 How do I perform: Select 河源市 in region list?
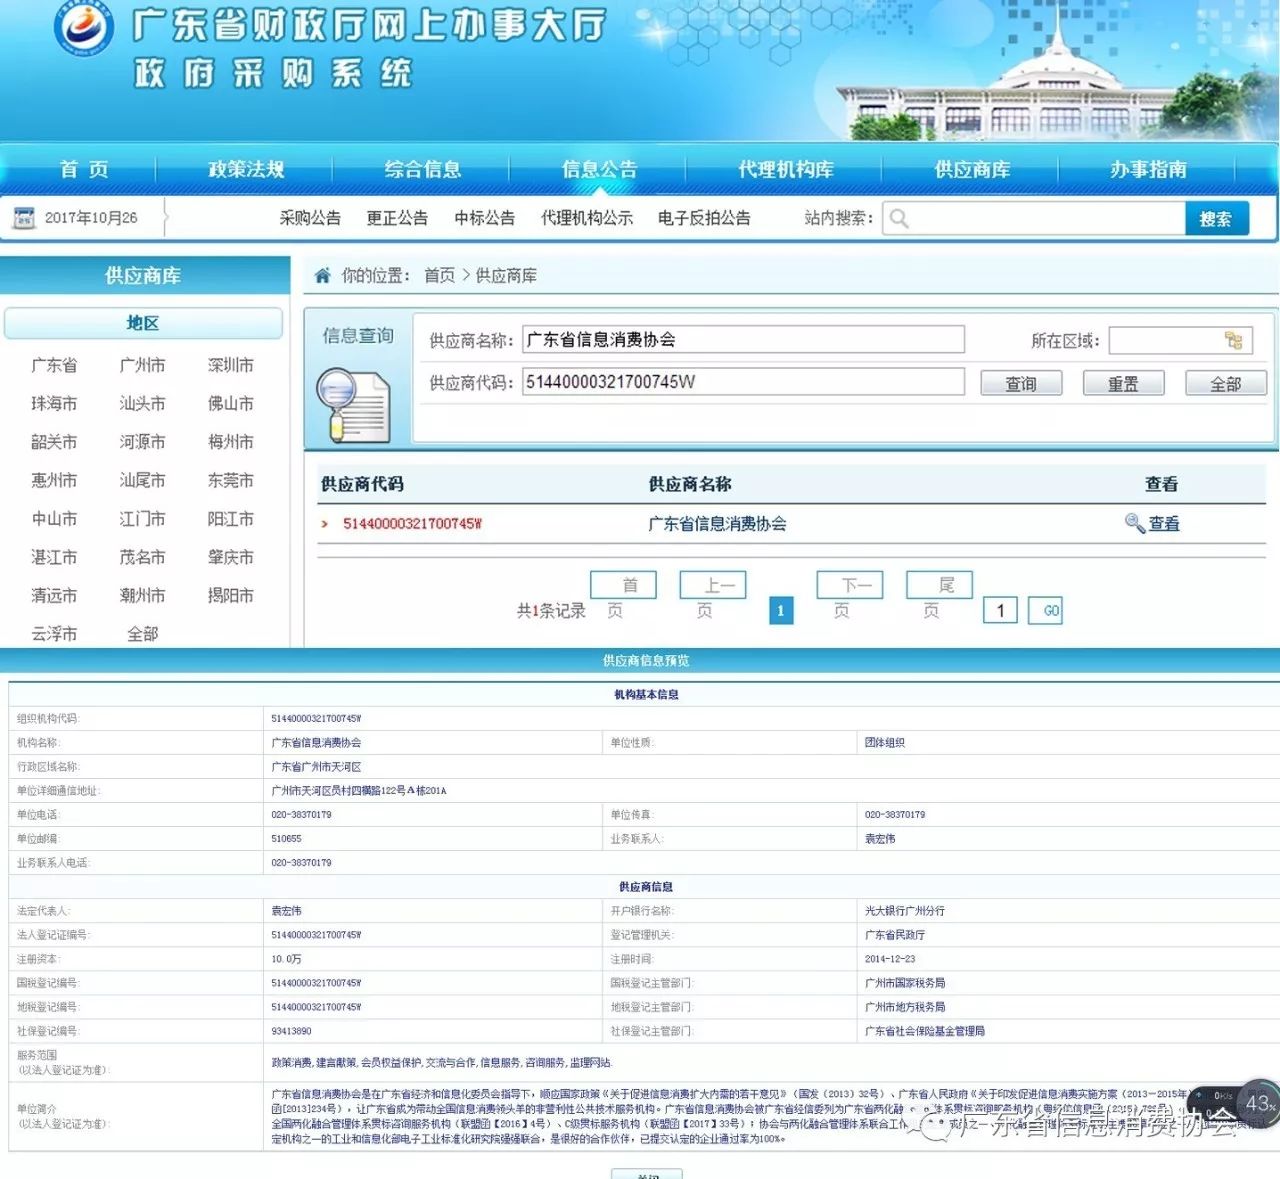pyautogui.click(x=143, y=442)
